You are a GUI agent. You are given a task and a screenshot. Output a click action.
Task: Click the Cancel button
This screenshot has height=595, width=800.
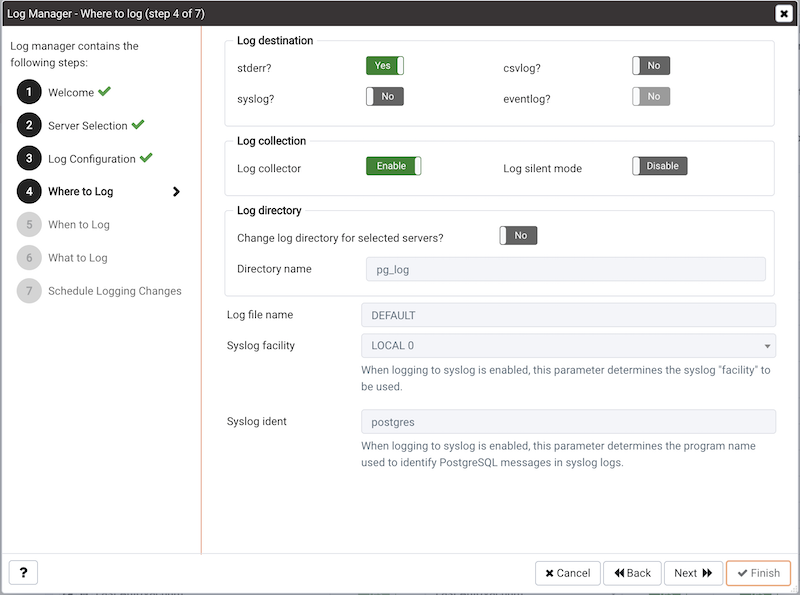[567, 573]
